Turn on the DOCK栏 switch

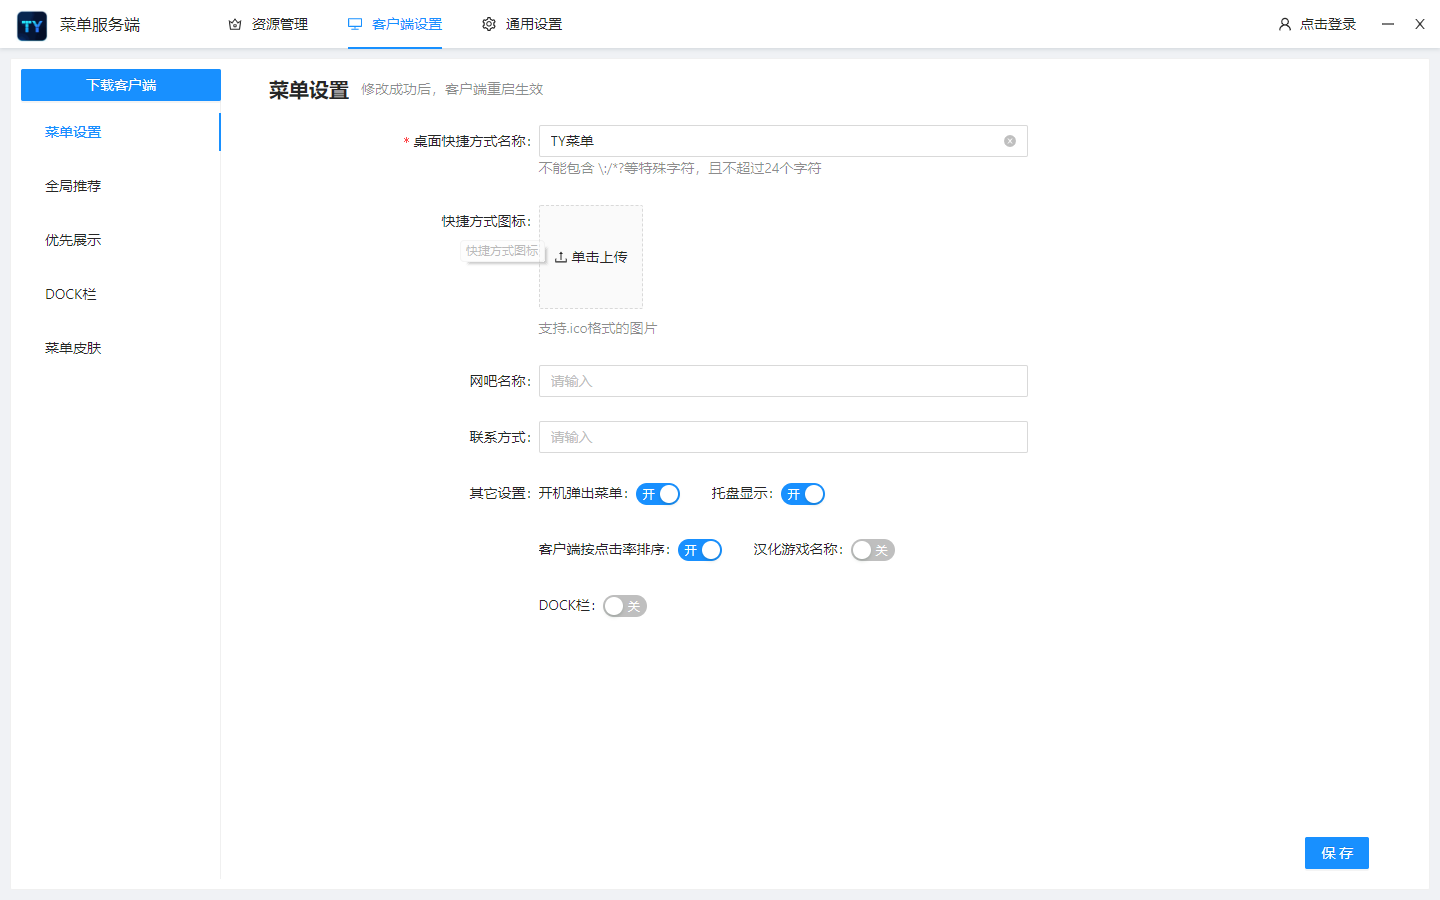625,606
